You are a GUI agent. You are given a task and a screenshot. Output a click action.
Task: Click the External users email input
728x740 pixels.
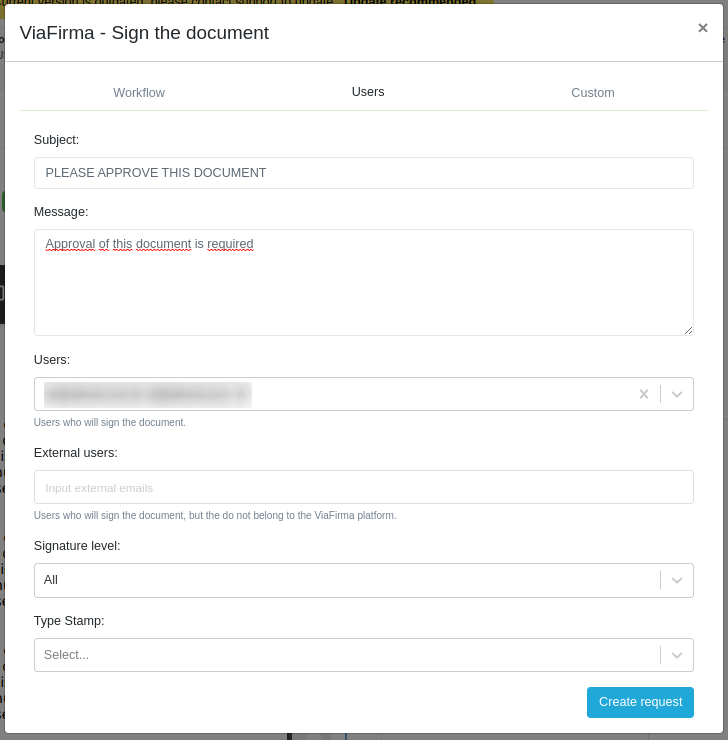pos(363,488)
